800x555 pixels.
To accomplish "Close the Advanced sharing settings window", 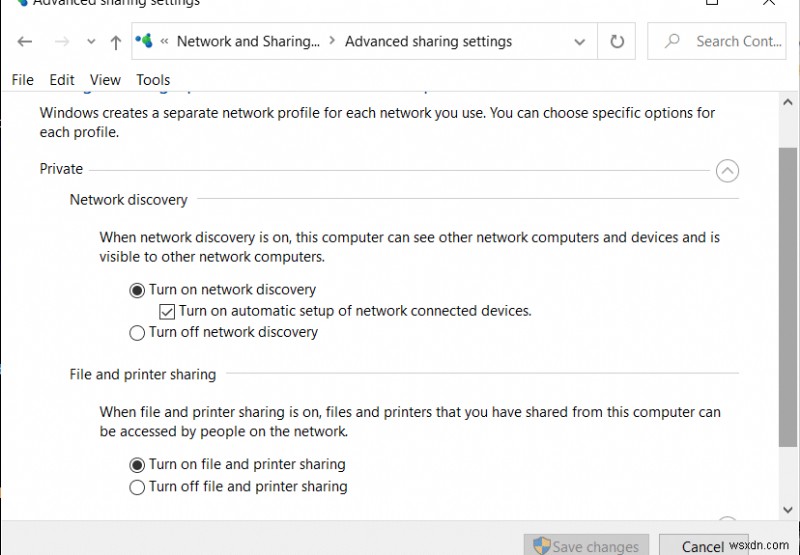I will point(769,3).
